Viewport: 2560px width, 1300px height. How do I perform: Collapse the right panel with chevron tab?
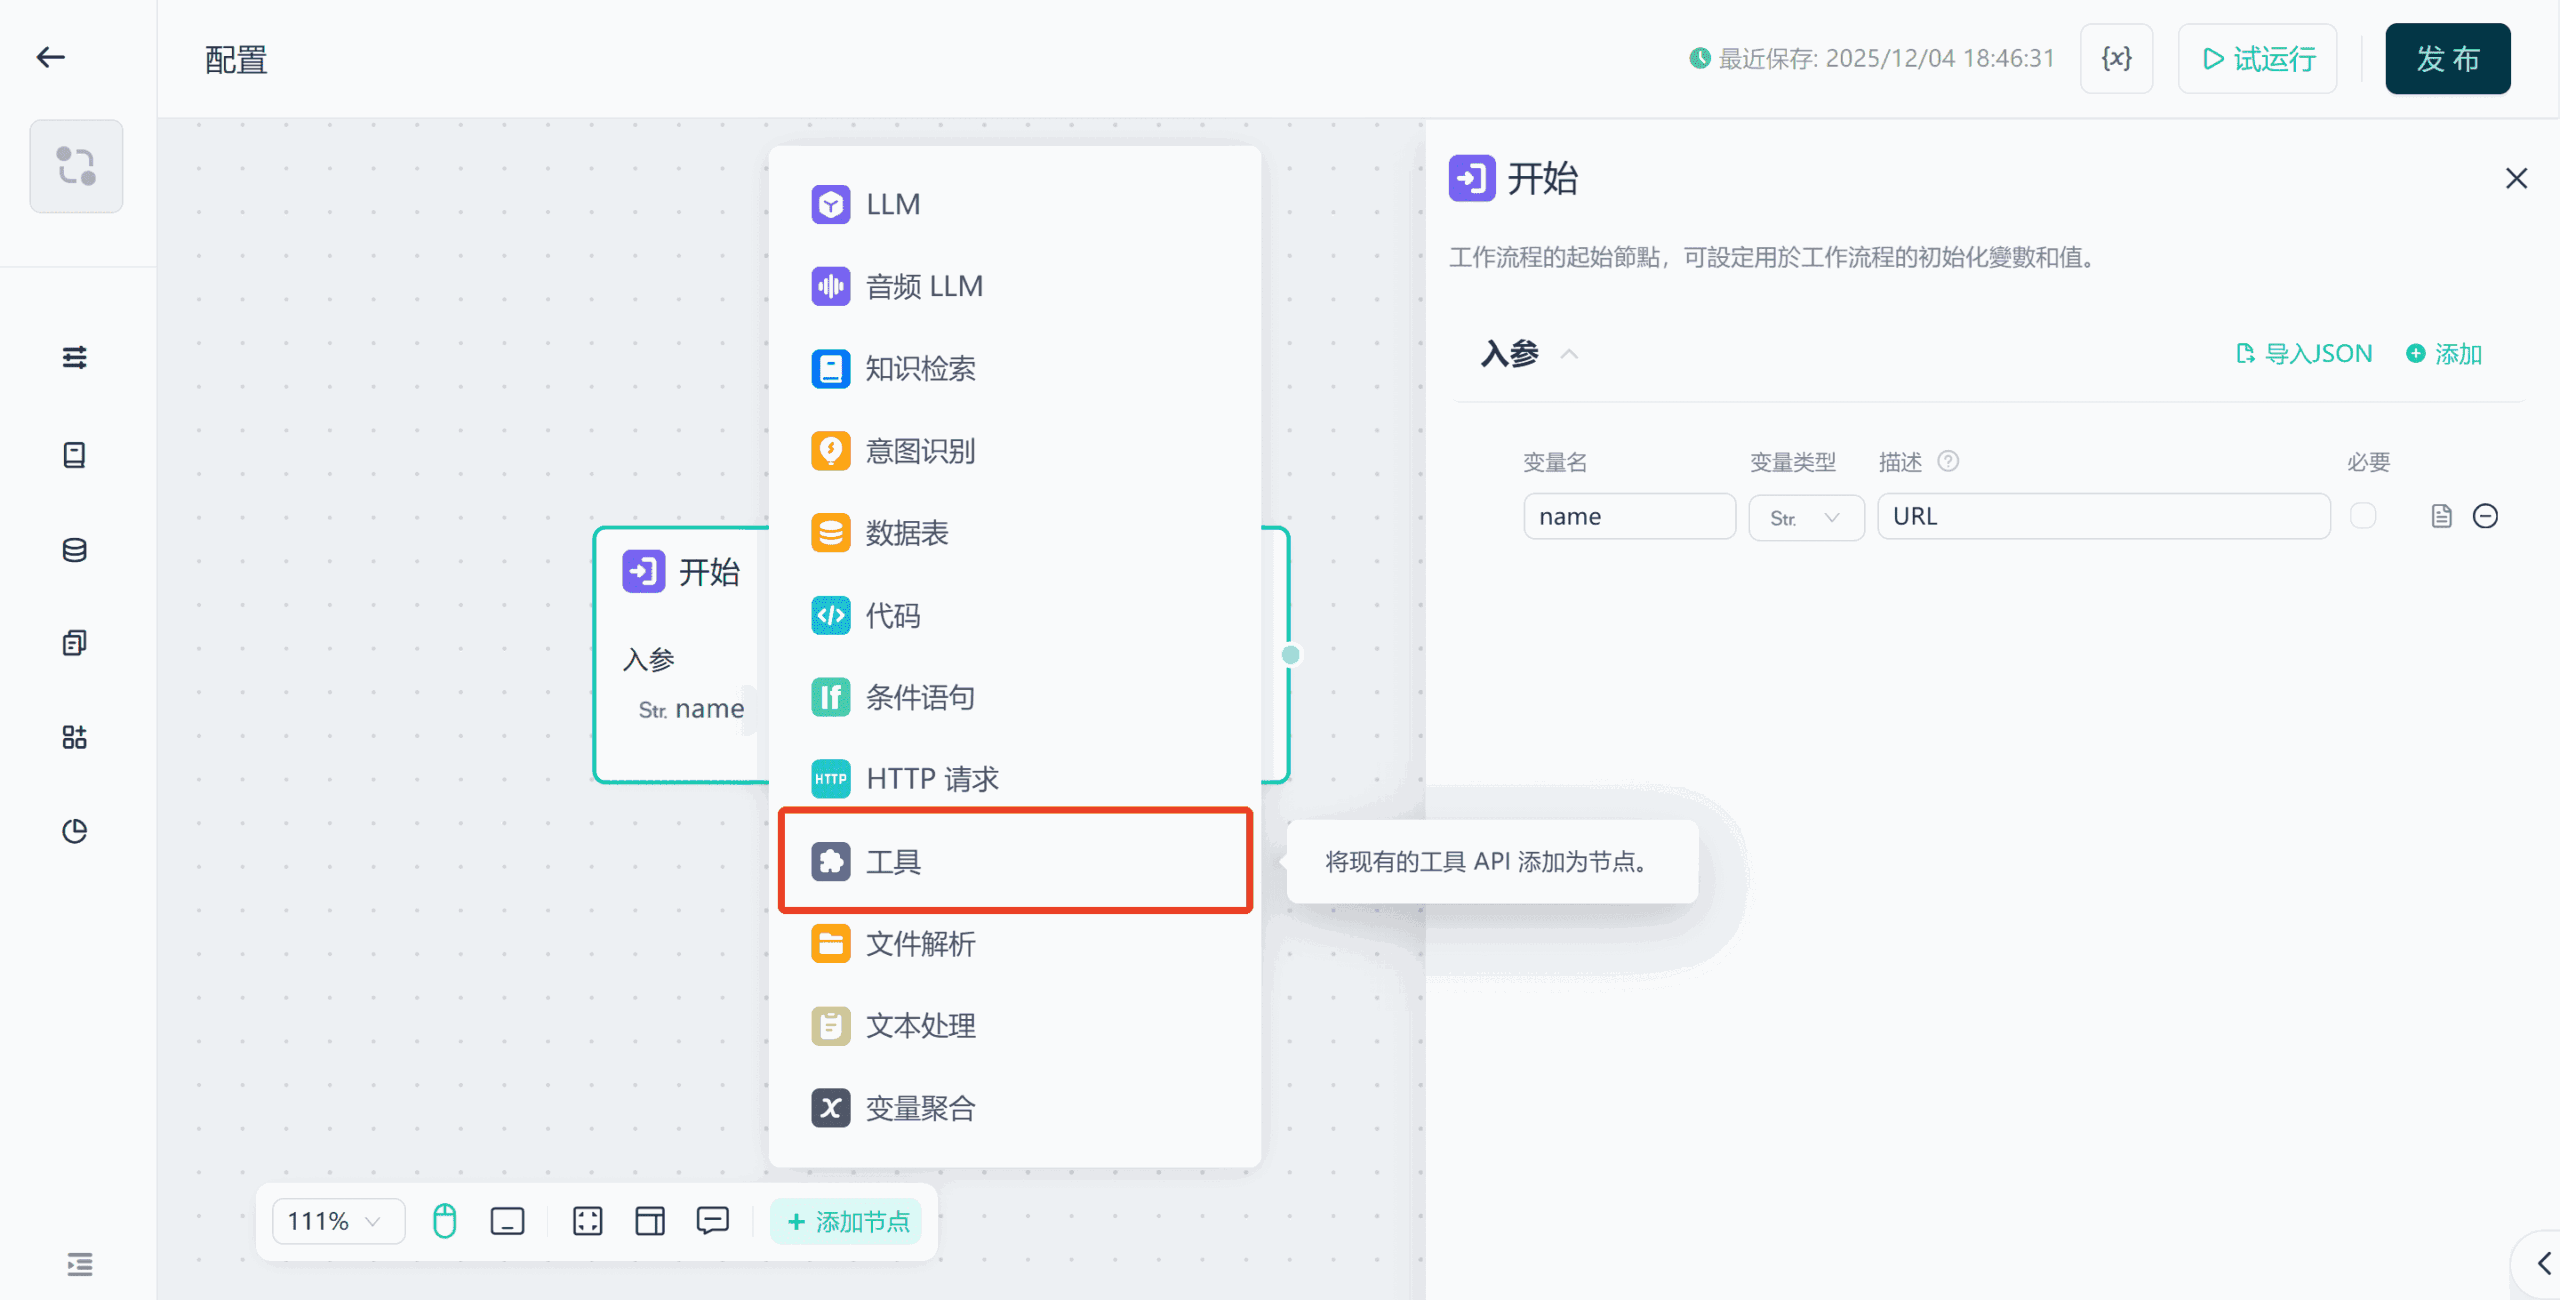2542,1263
